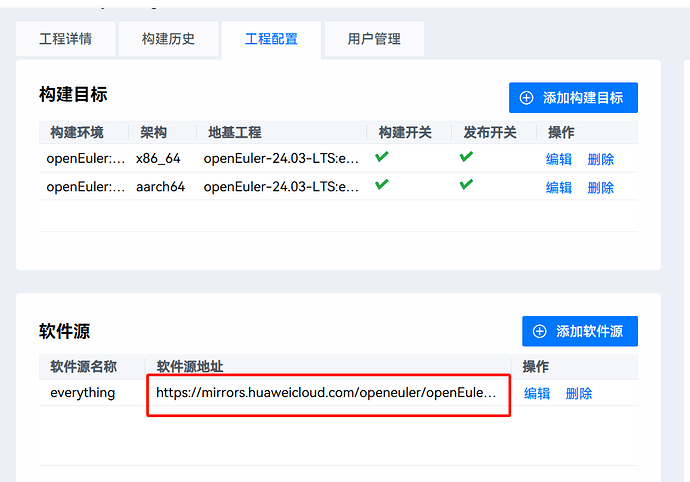Screen dimensions: 690x482
Task: Toggle 构建开关 checkmark for x86_64 row
Action: tap(381, 158)
